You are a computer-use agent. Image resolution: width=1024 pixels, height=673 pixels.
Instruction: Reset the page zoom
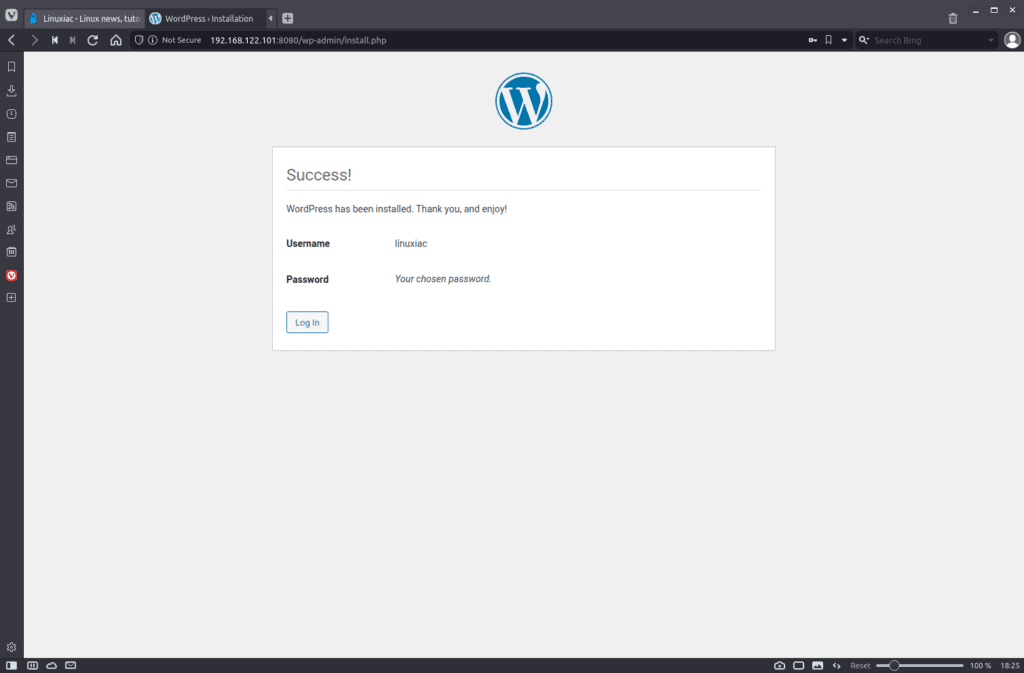860,665
